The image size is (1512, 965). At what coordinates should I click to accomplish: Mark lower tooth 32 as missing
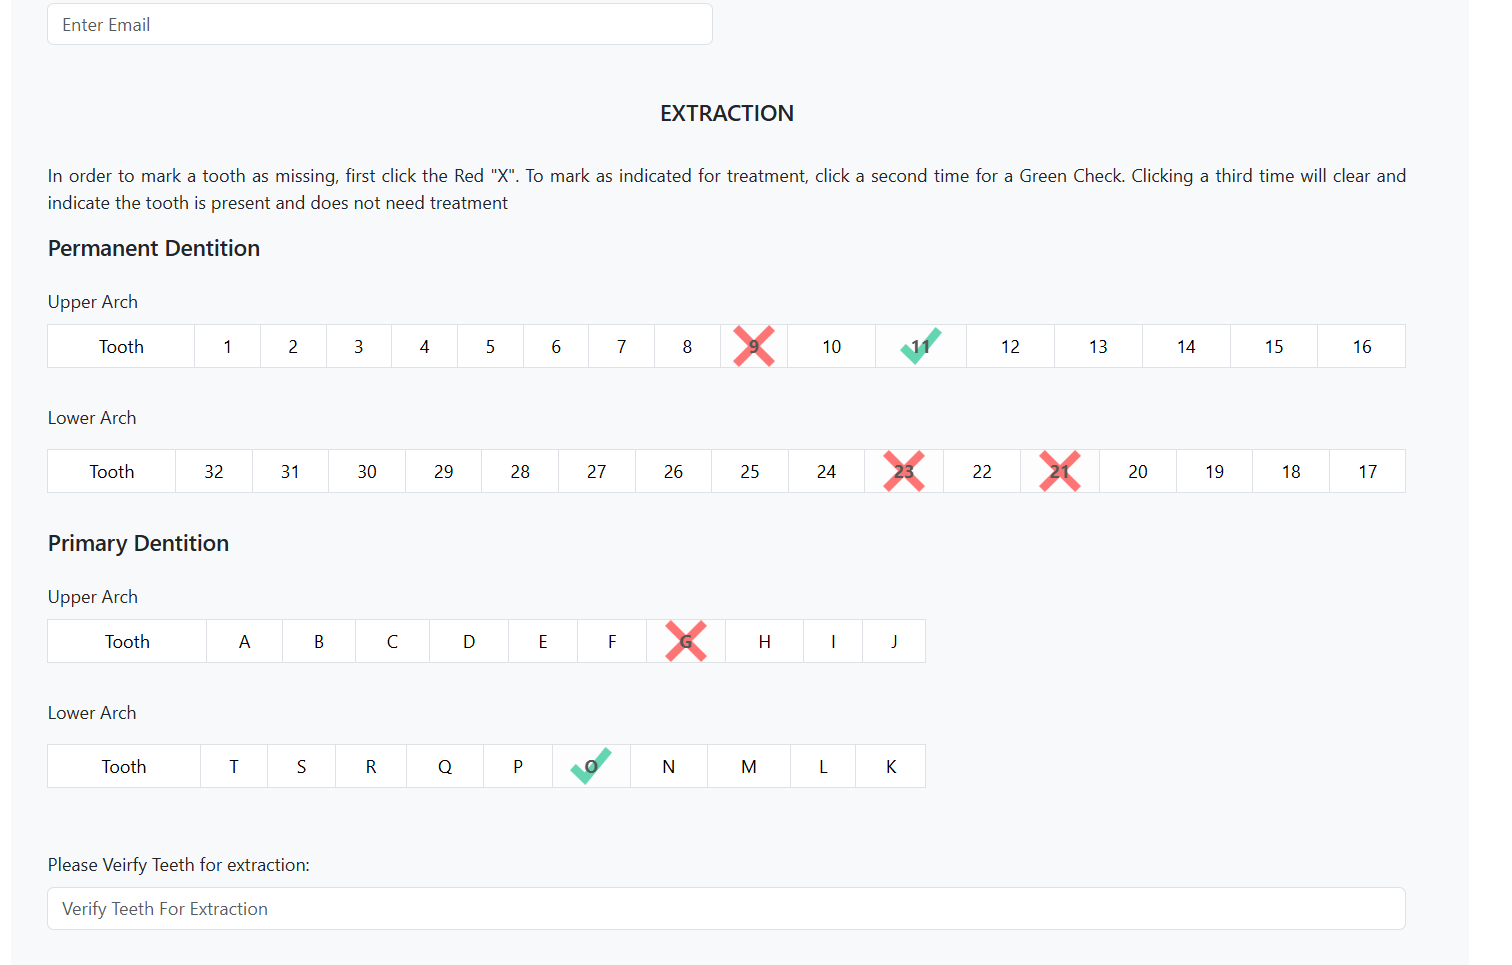(214, 472)
